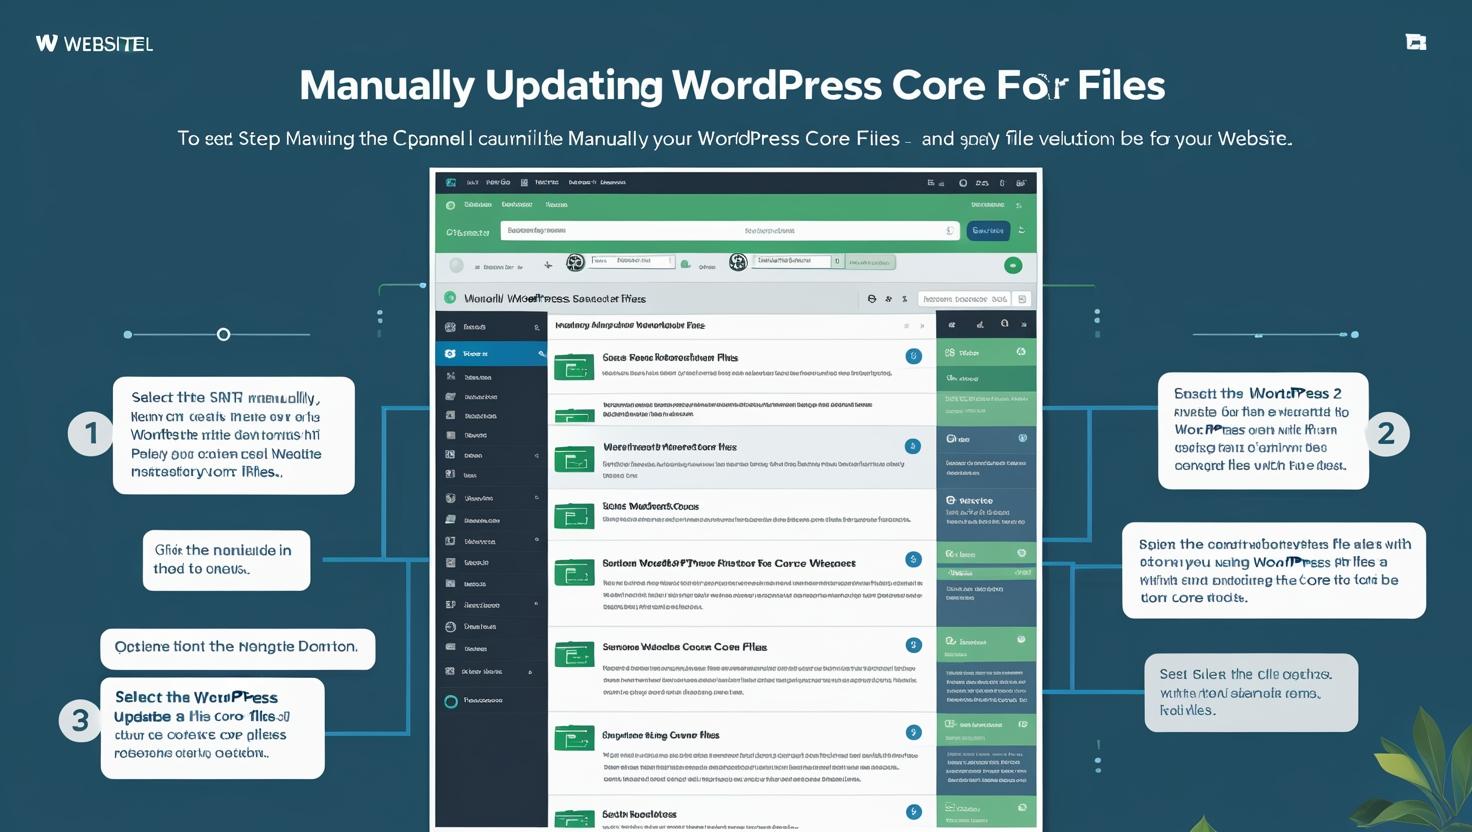1472x832 pixels.
Task: Click the first round WordPress-style logo in the grey toolbar
Action: coord(575,263)
